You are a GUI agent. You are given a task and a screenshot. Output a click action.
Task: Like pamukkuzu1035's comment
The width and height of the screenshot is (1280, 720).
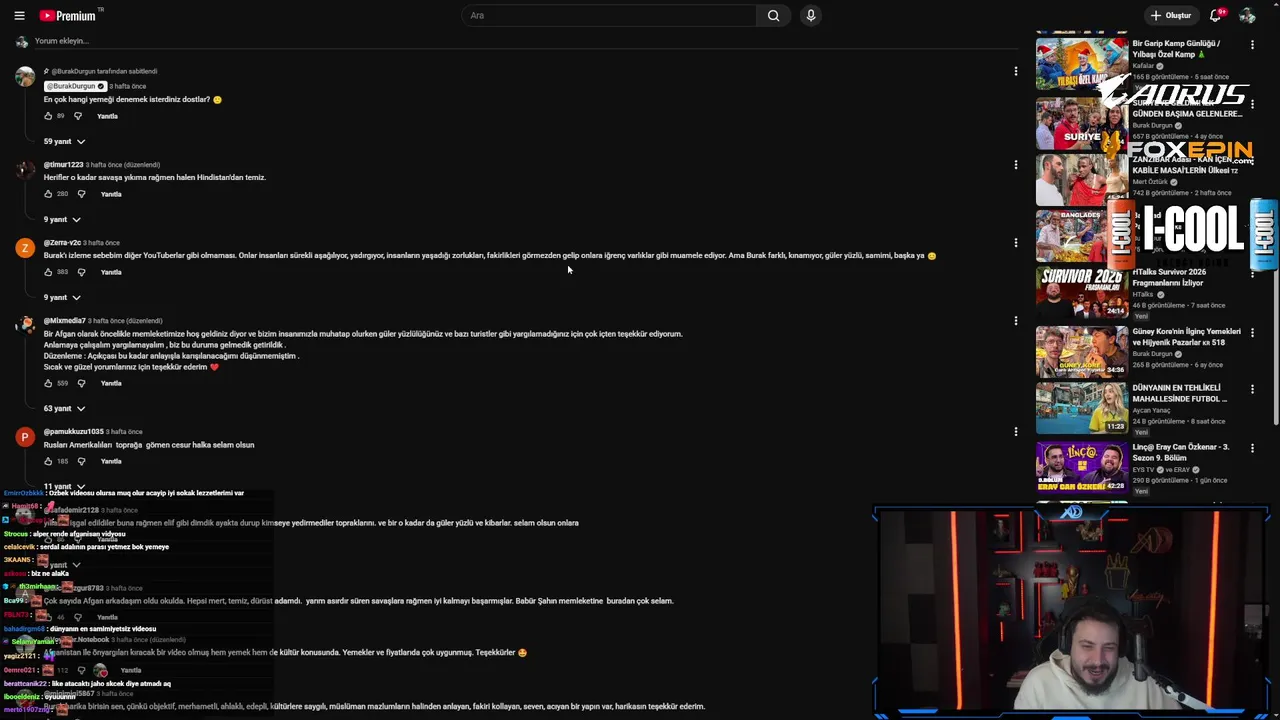(48, 461)
